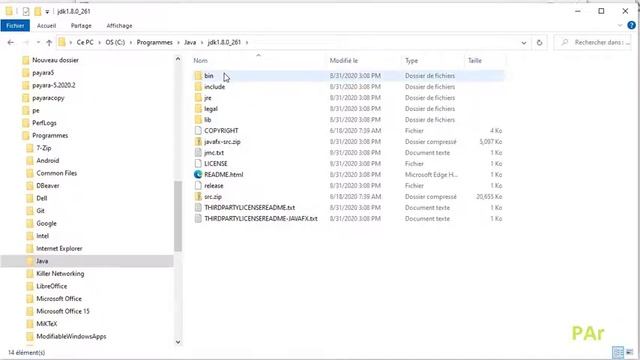Click the lib folder icon
This screenshot has height=360, width=640.
198,120
